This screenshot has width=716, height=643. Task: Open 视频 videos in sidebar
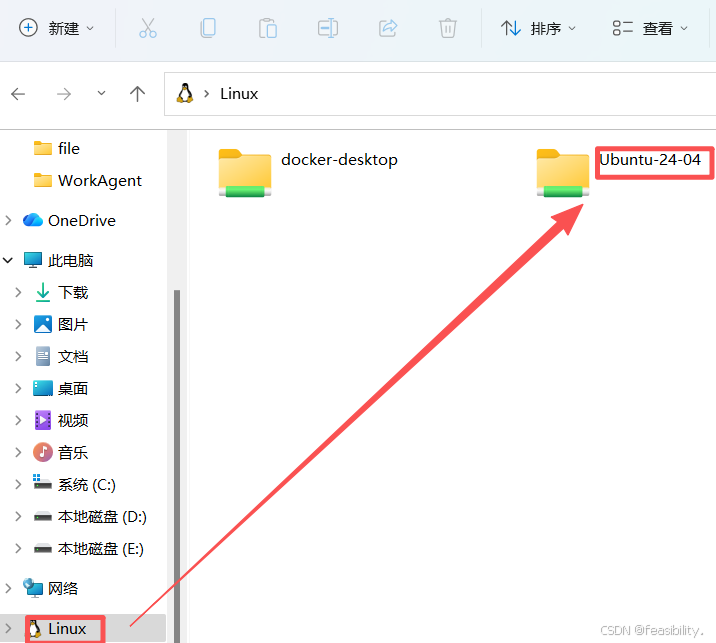click(61, 421)
